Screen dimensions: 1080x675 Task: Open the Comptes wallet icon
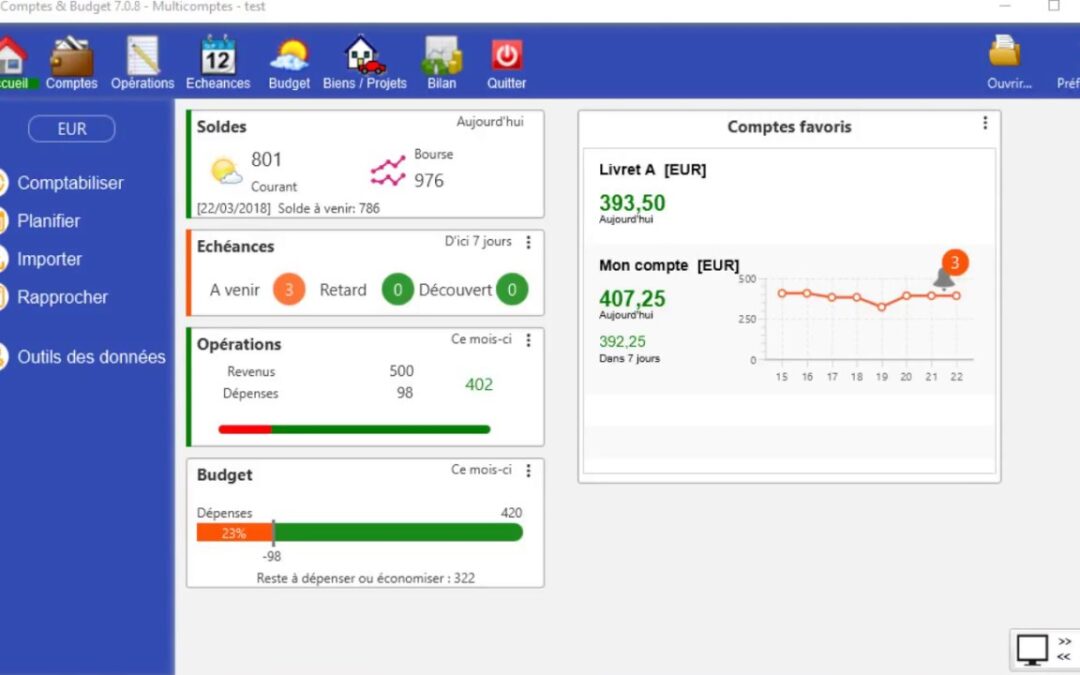pos(72,56)
